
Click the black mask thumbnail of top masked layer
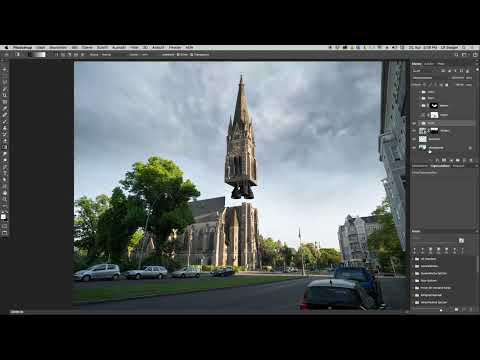coord(434,106)
